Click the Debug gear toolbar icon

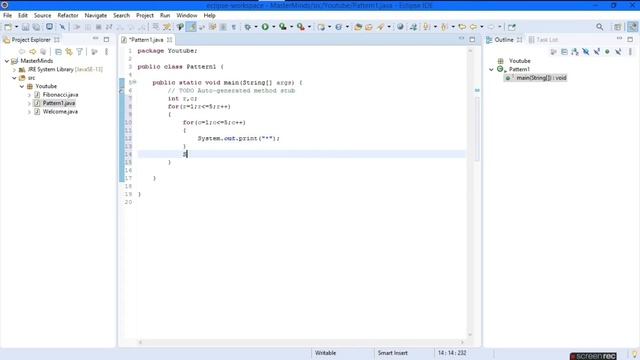point(247,27)
